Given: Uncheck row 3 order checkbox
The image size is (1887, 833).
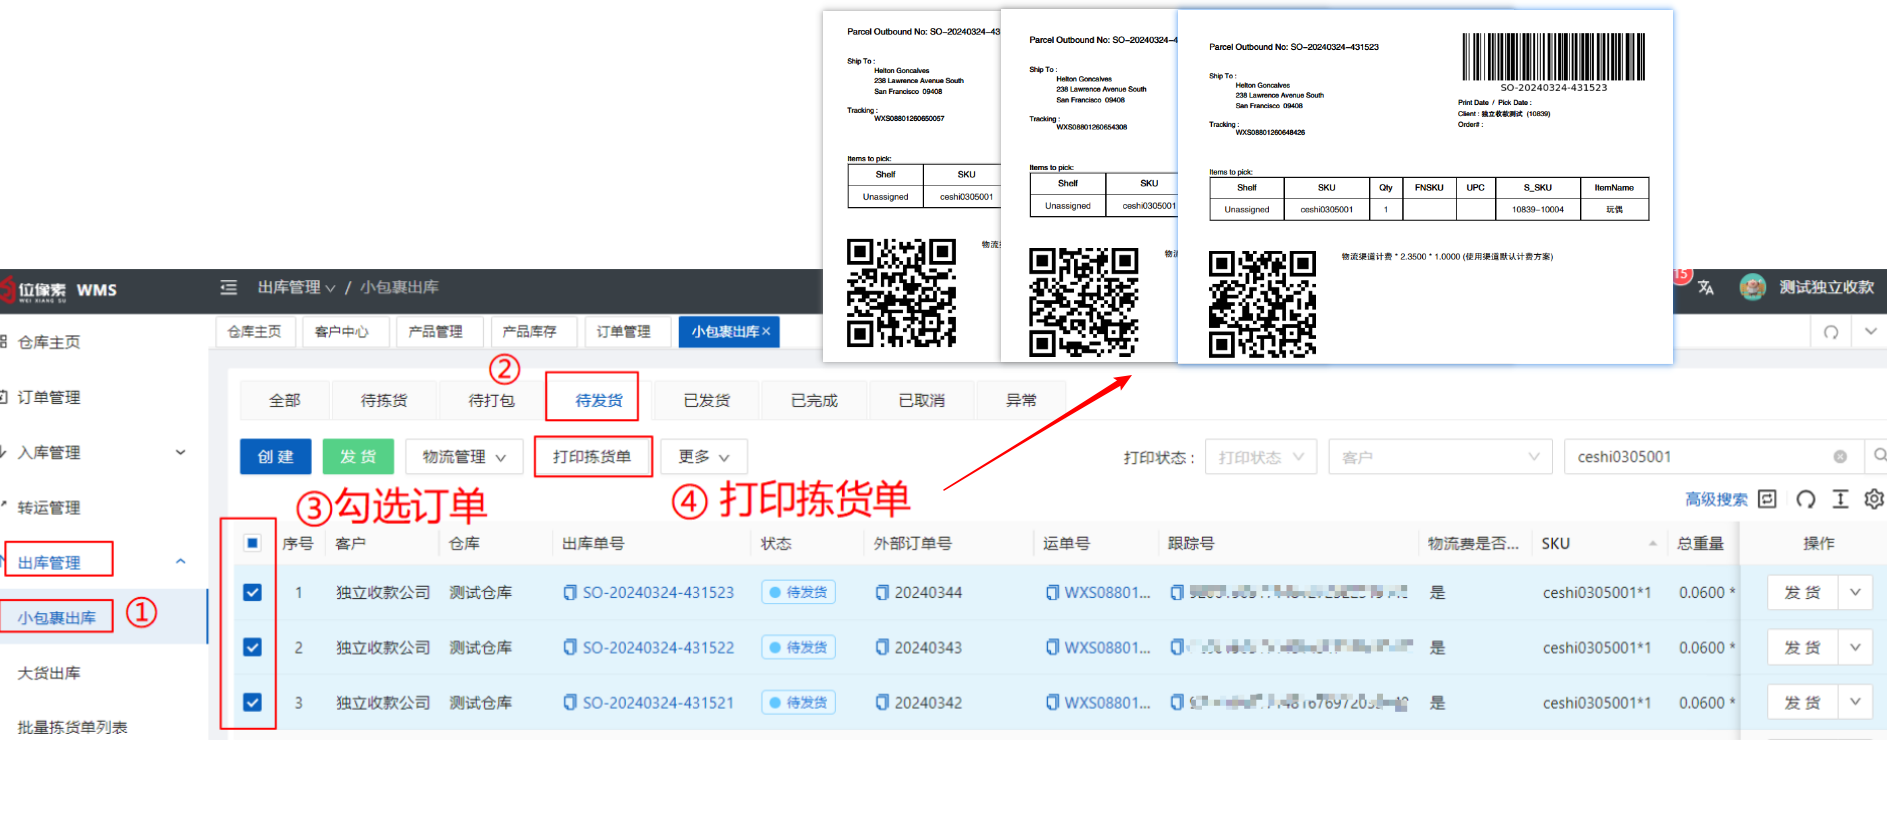Looking at the screenshot, I should [252, 703].
